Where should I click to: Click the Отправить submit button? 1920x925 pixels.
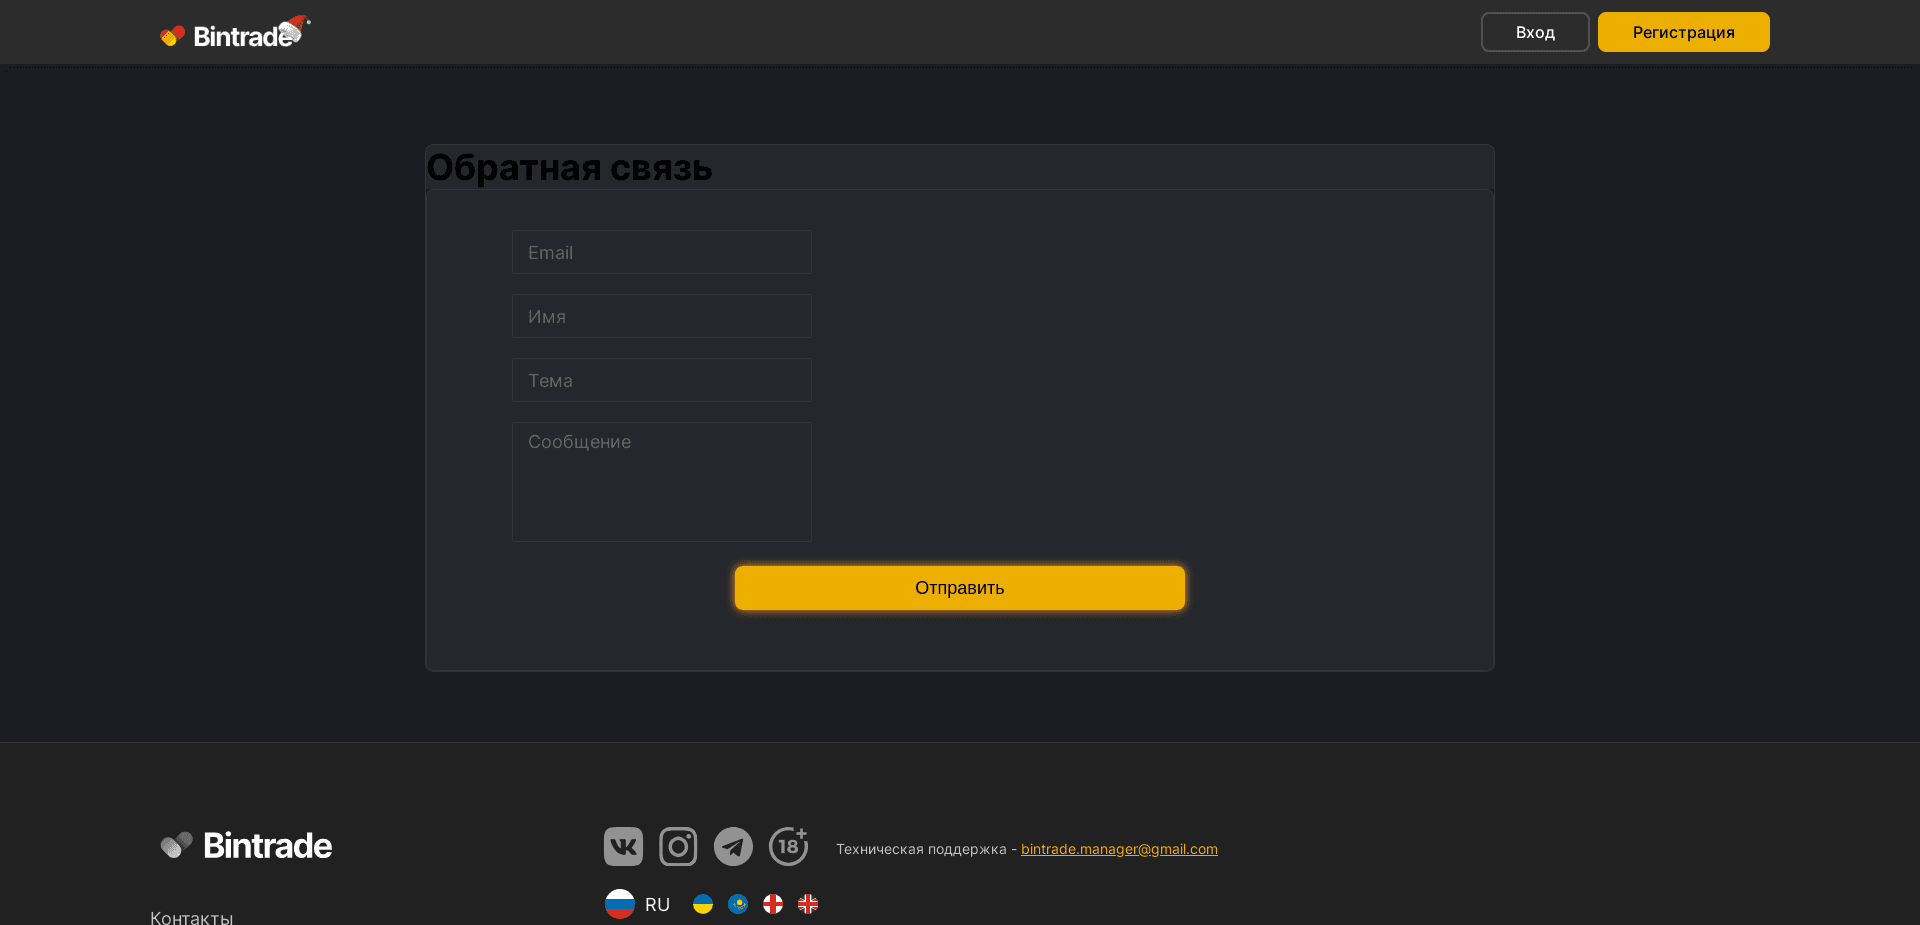(x=959, y=587)
